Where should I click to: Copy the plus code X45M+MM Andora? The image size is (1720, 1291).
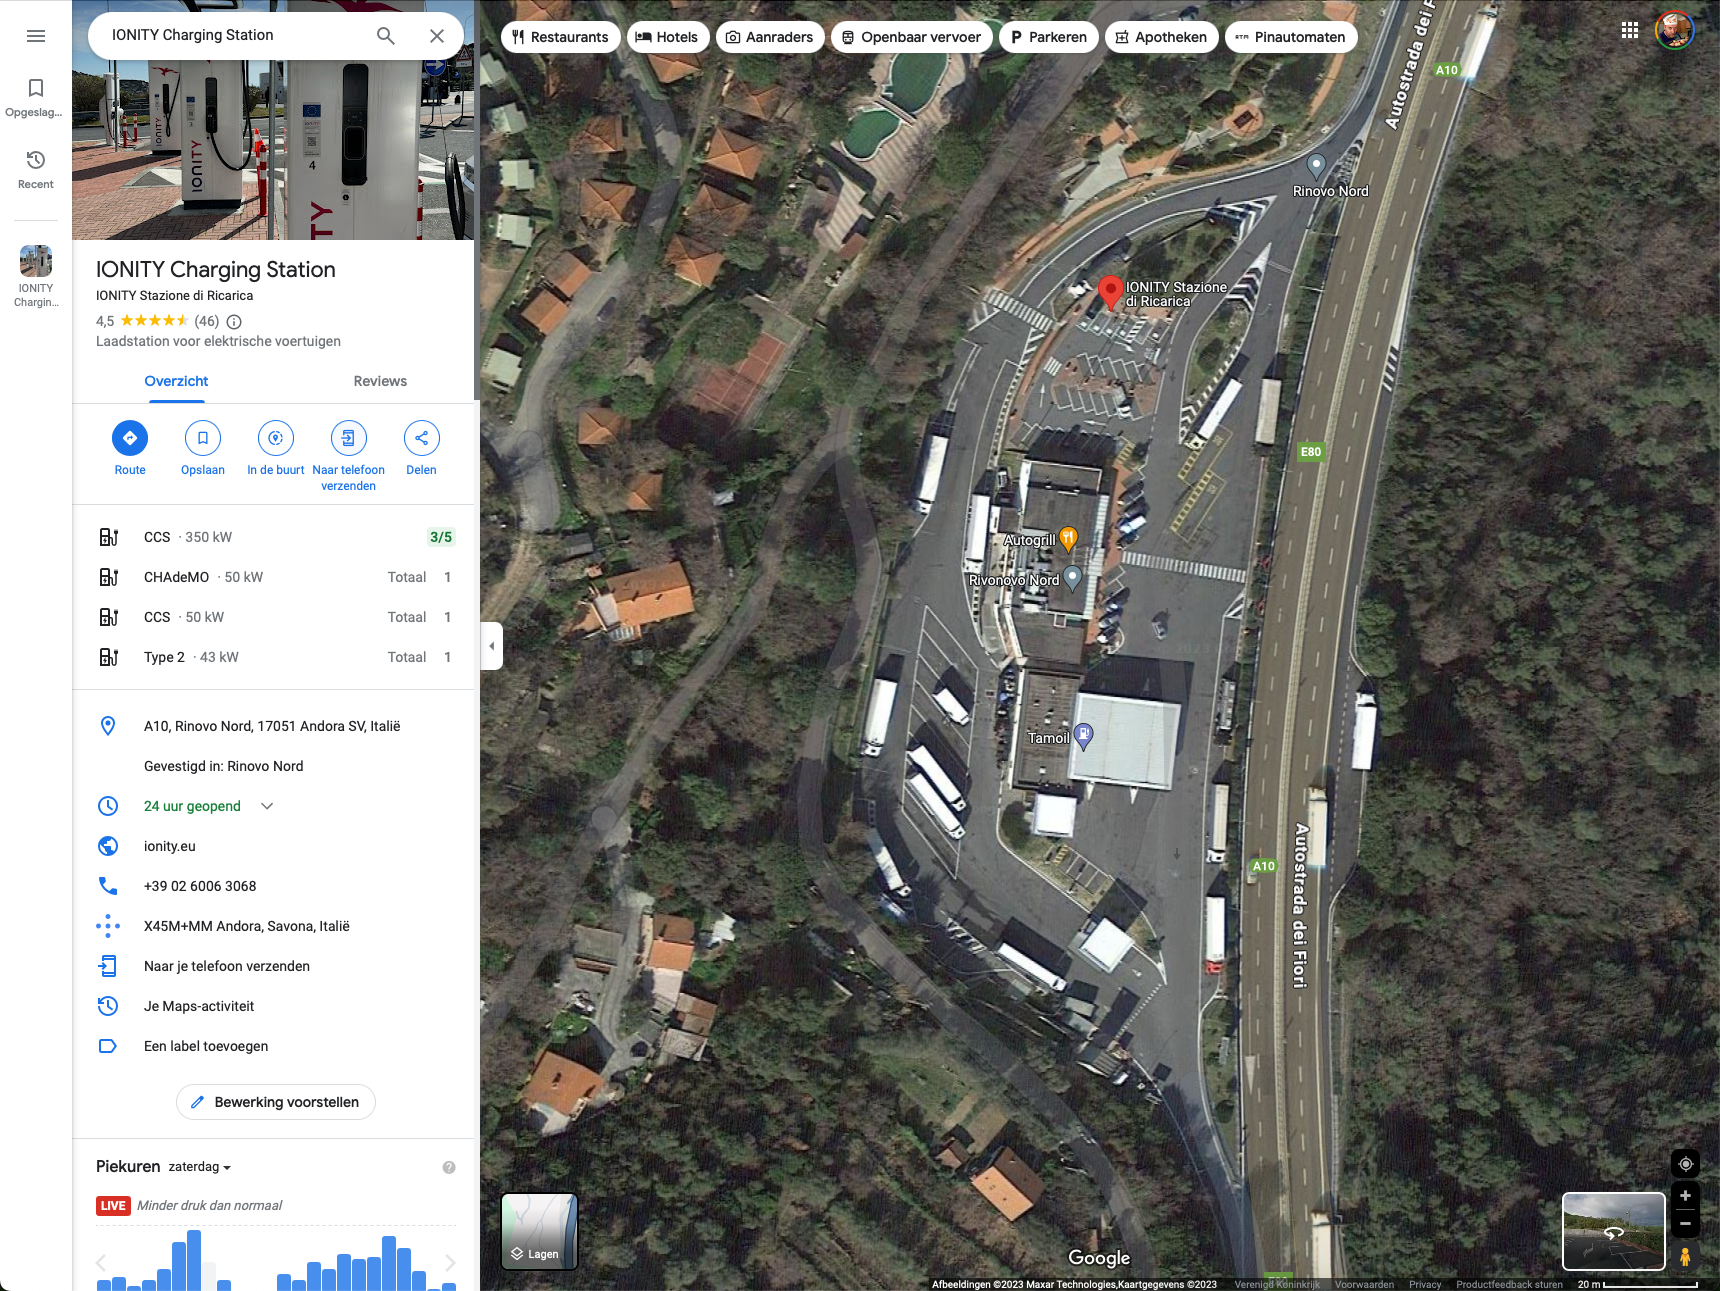[x=274, y=926]
